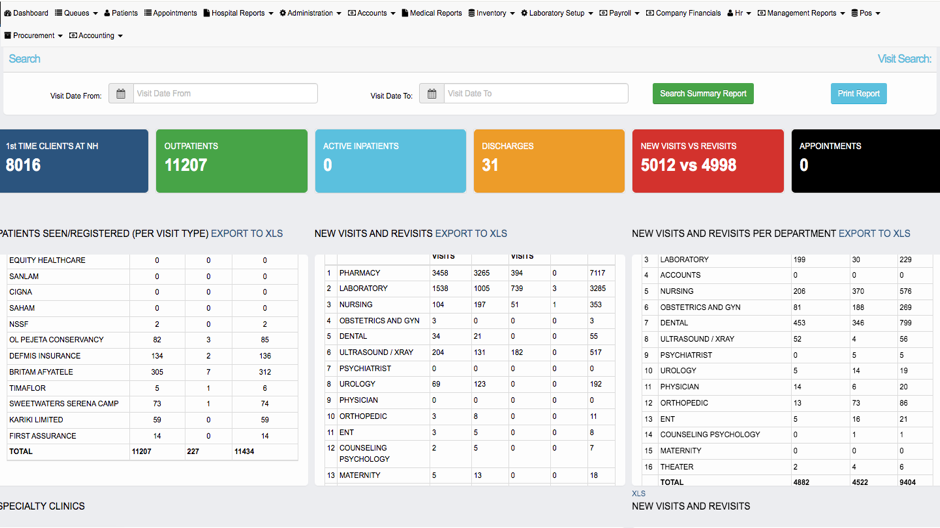Select the New Visits vs Revisits card
The width and height of the screenshot is (940, 528).
click(708, 161)
